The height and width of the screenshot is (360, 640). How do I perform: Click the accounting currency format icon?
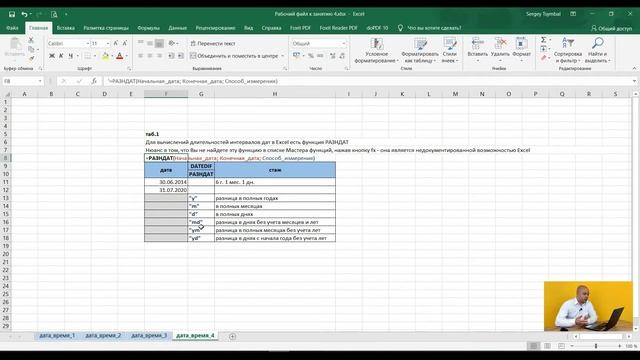point(297,56)
